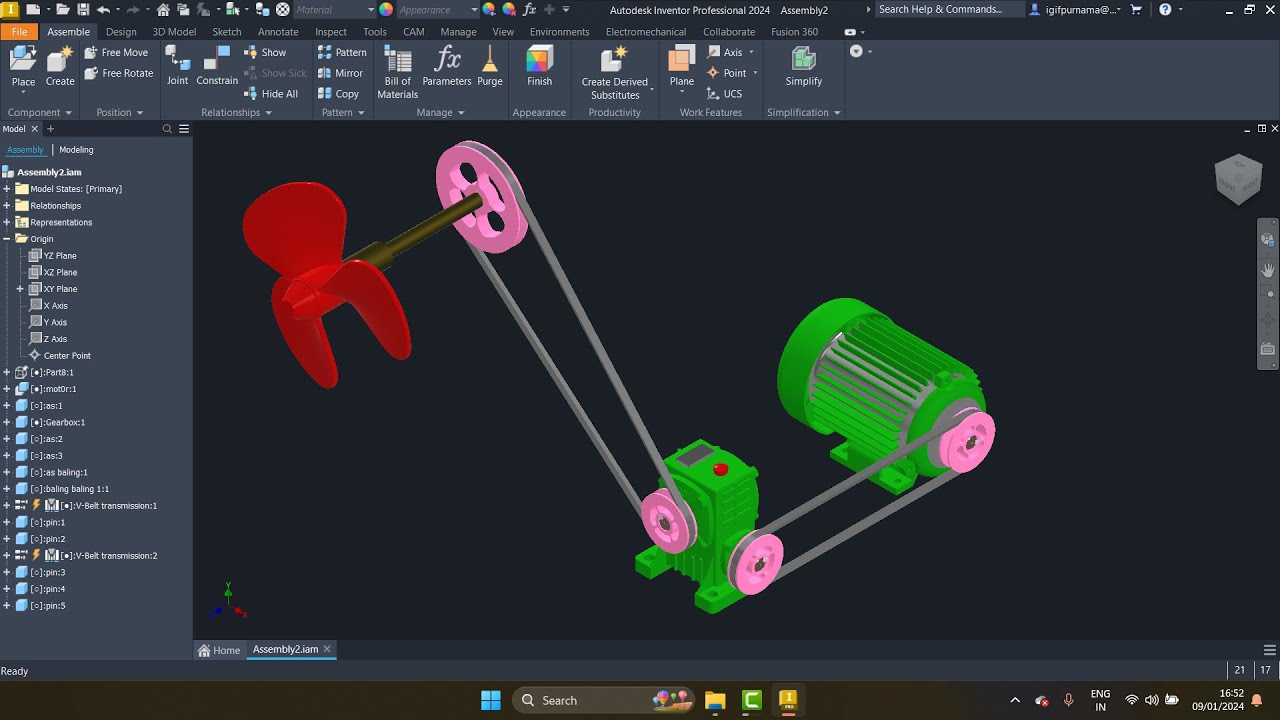Activate the Free Move tool
1280x720 pixels.
tap(116, 52)
